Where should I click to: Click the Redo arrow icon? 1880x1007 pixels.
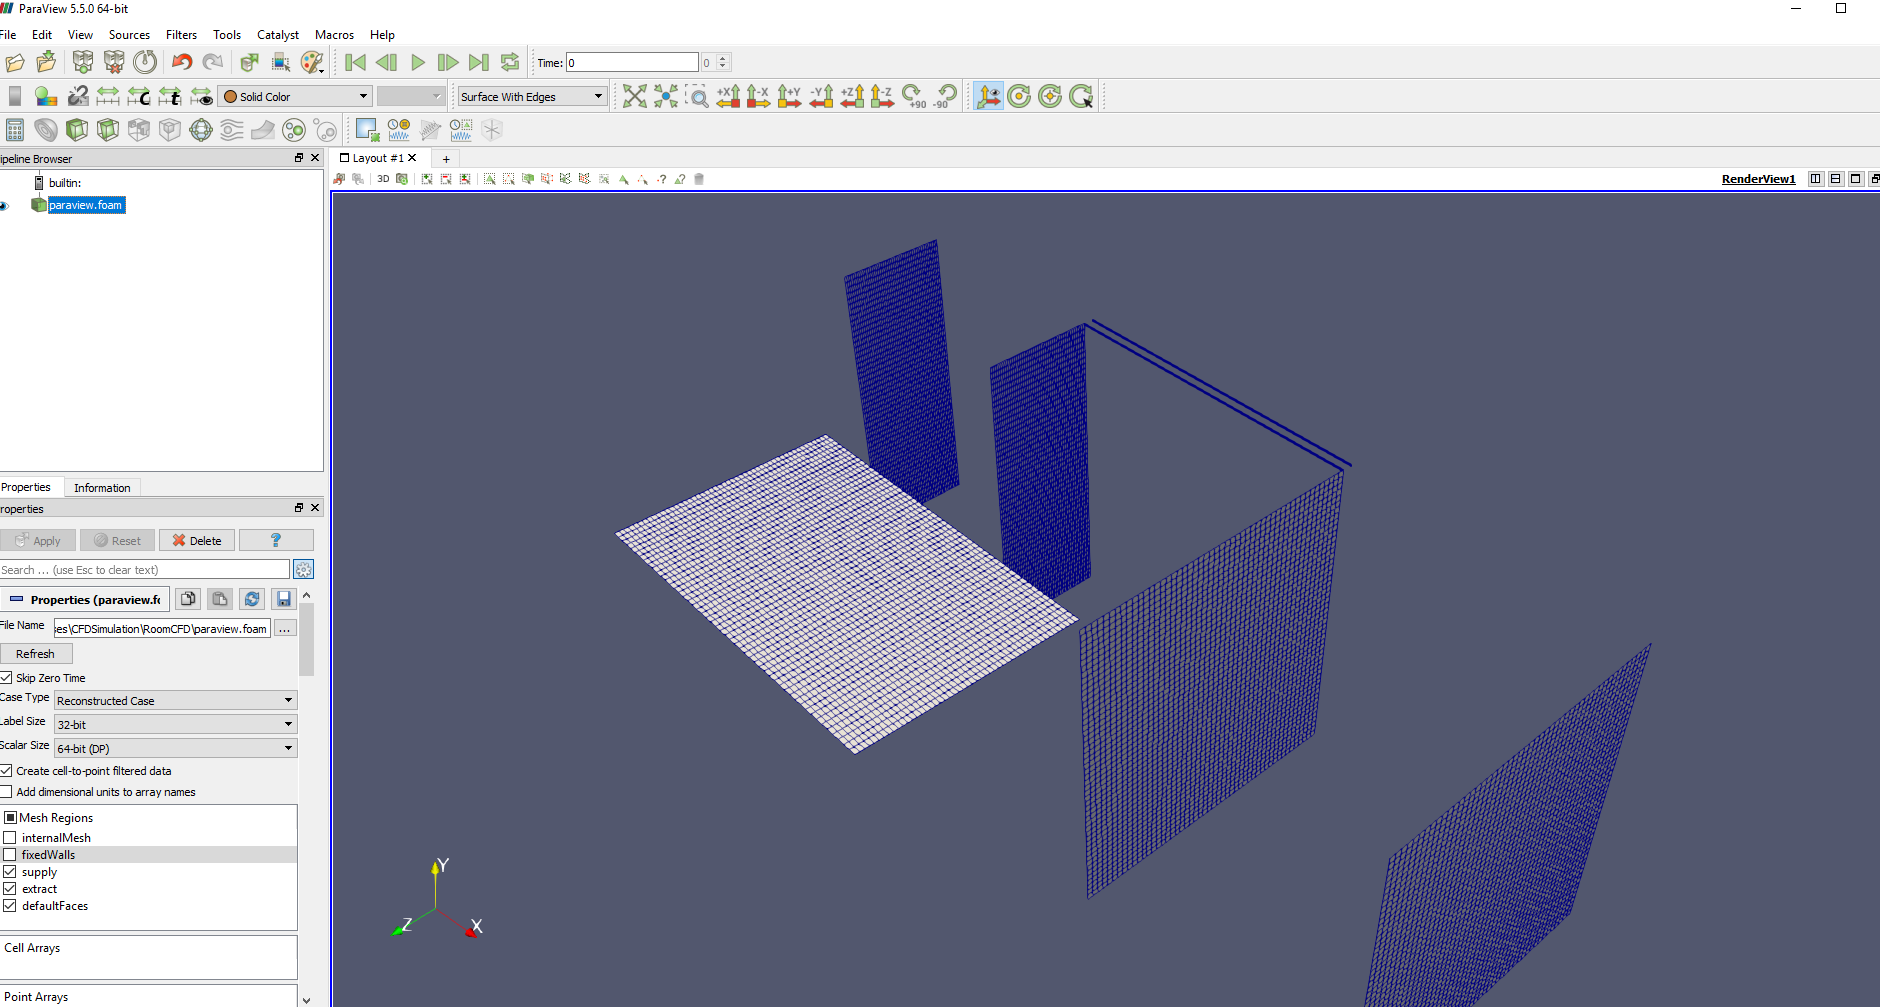(x=213, y=63)
